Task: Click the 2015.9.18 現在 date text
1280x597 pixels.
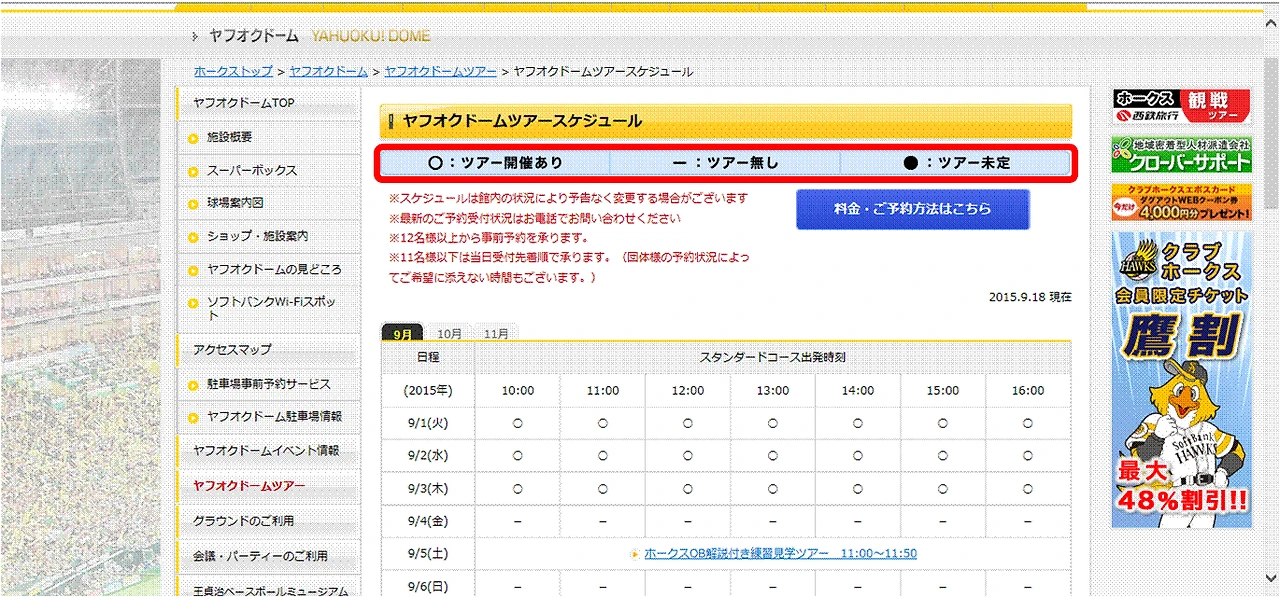Action: point(1030,297)
